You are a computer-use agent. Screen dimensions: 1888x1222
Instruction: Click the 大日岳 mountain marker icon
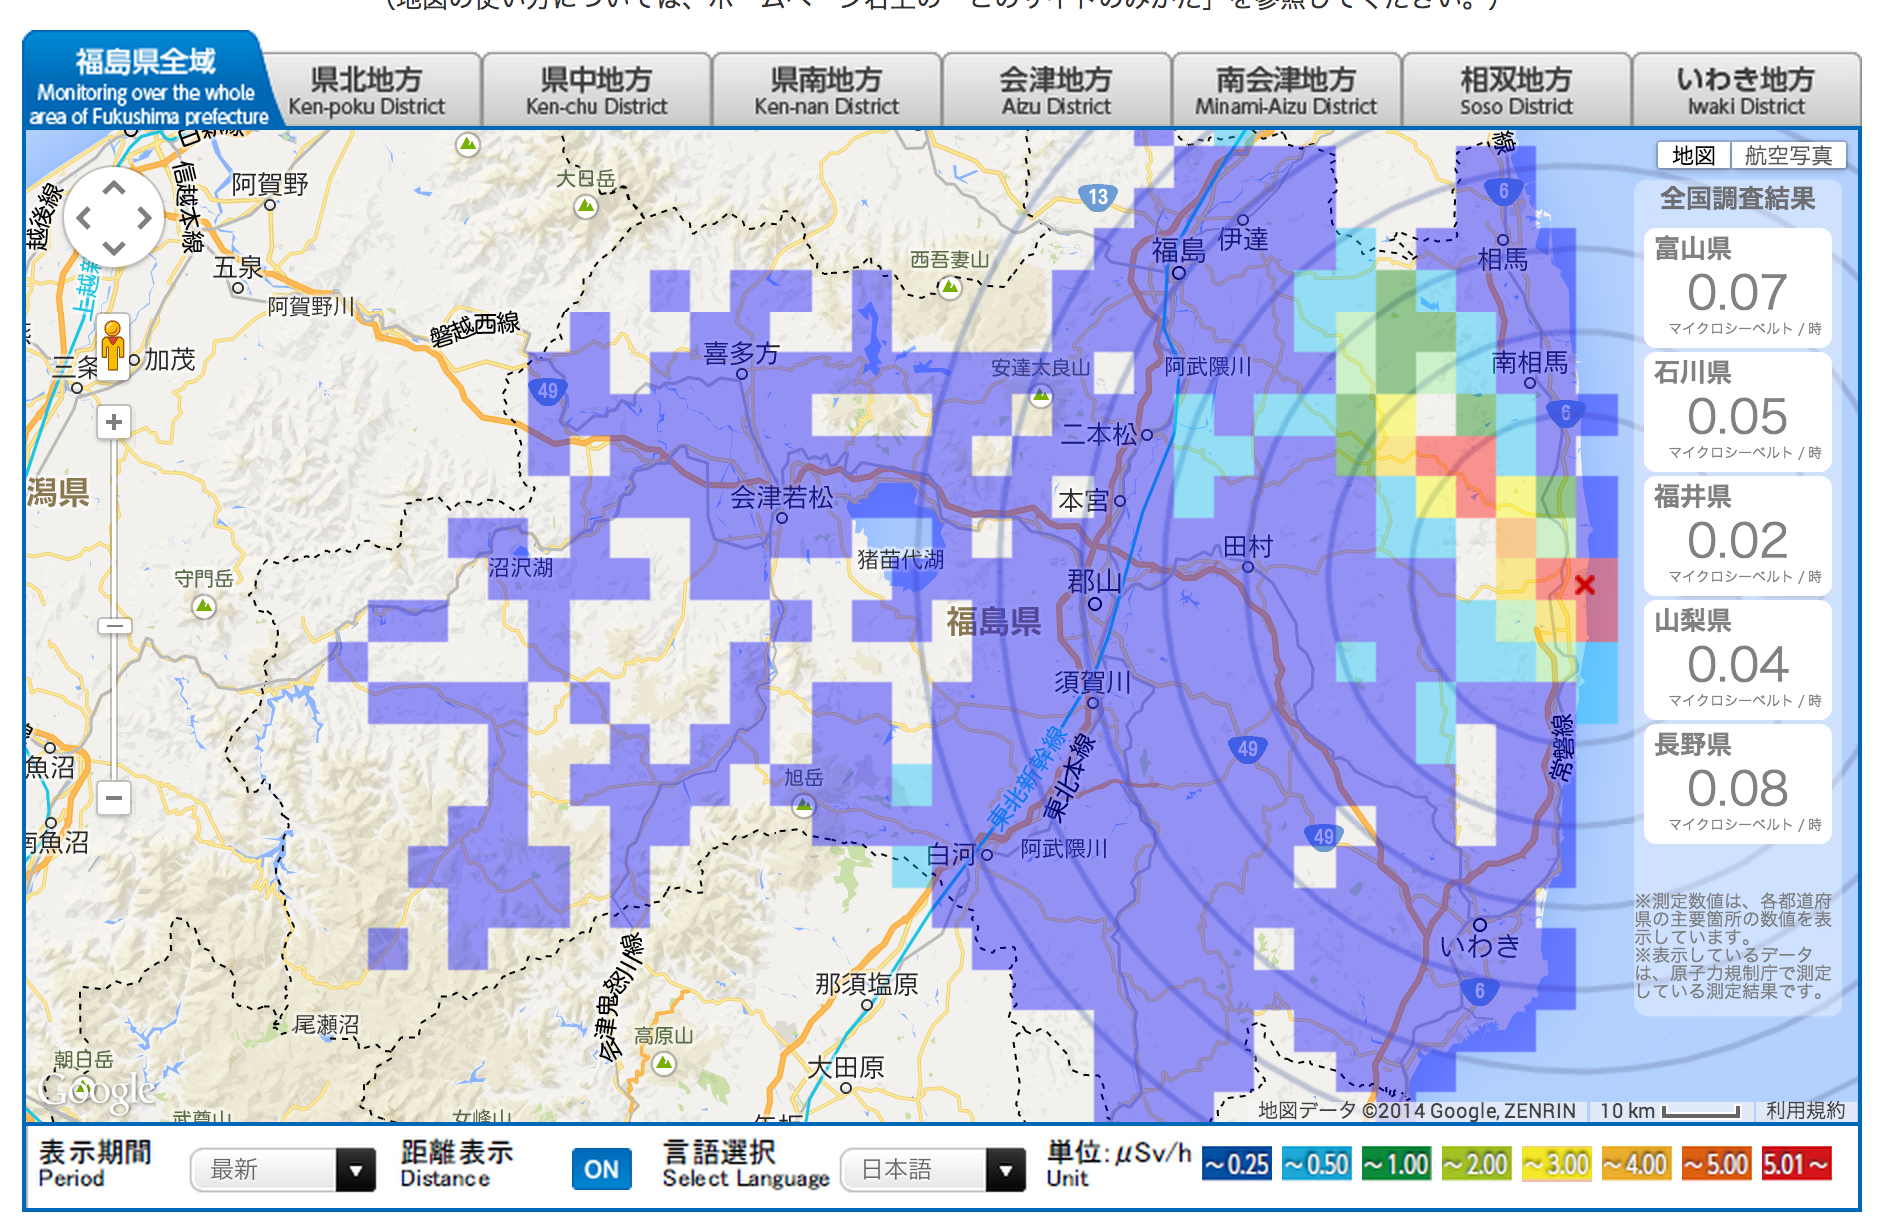[x=586, y=207]
